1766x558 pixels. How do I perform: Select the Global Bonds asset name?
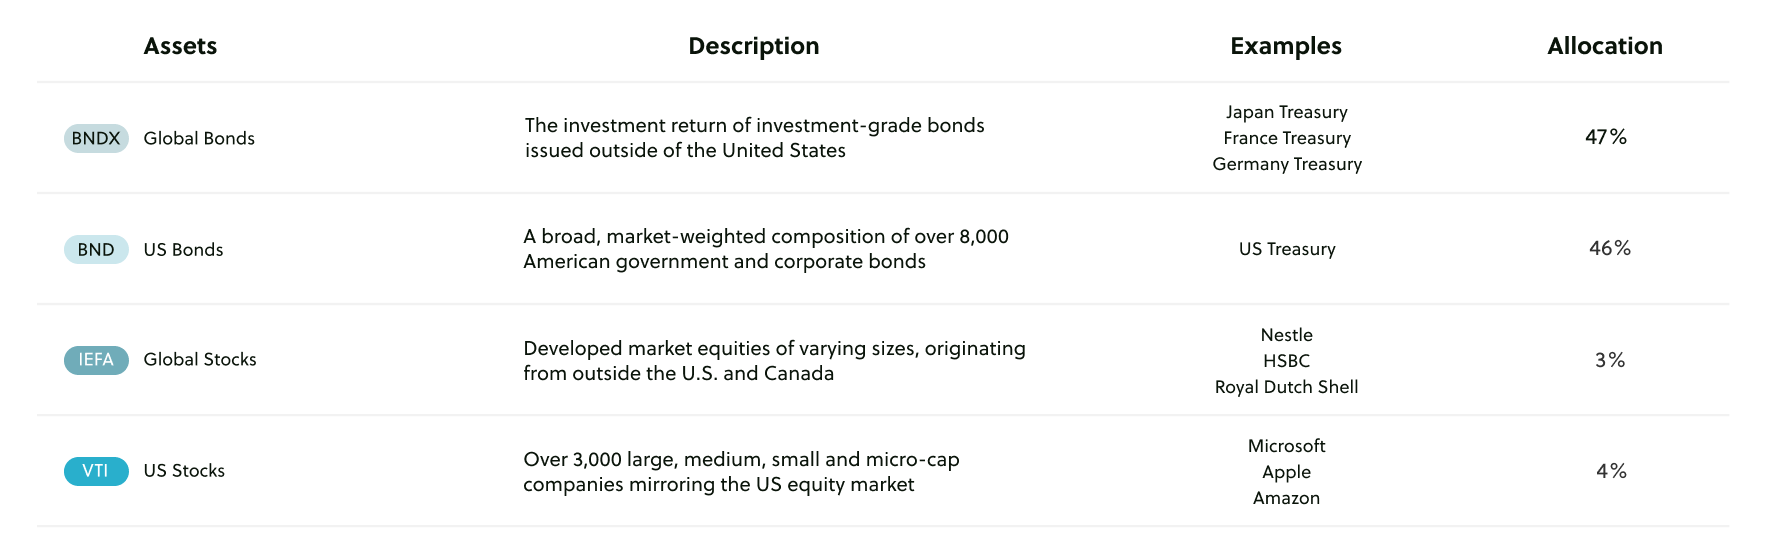199,138
